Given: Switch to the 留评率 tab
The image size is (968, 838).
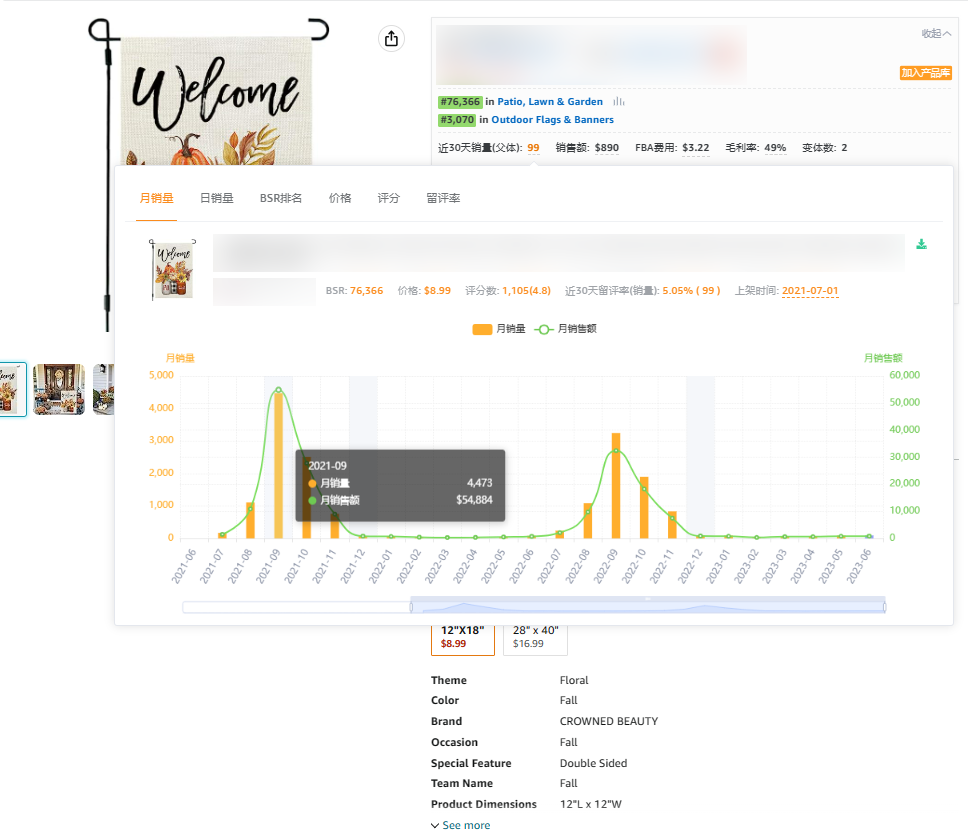Looking at the screenshot, I should tap(443, 198).
